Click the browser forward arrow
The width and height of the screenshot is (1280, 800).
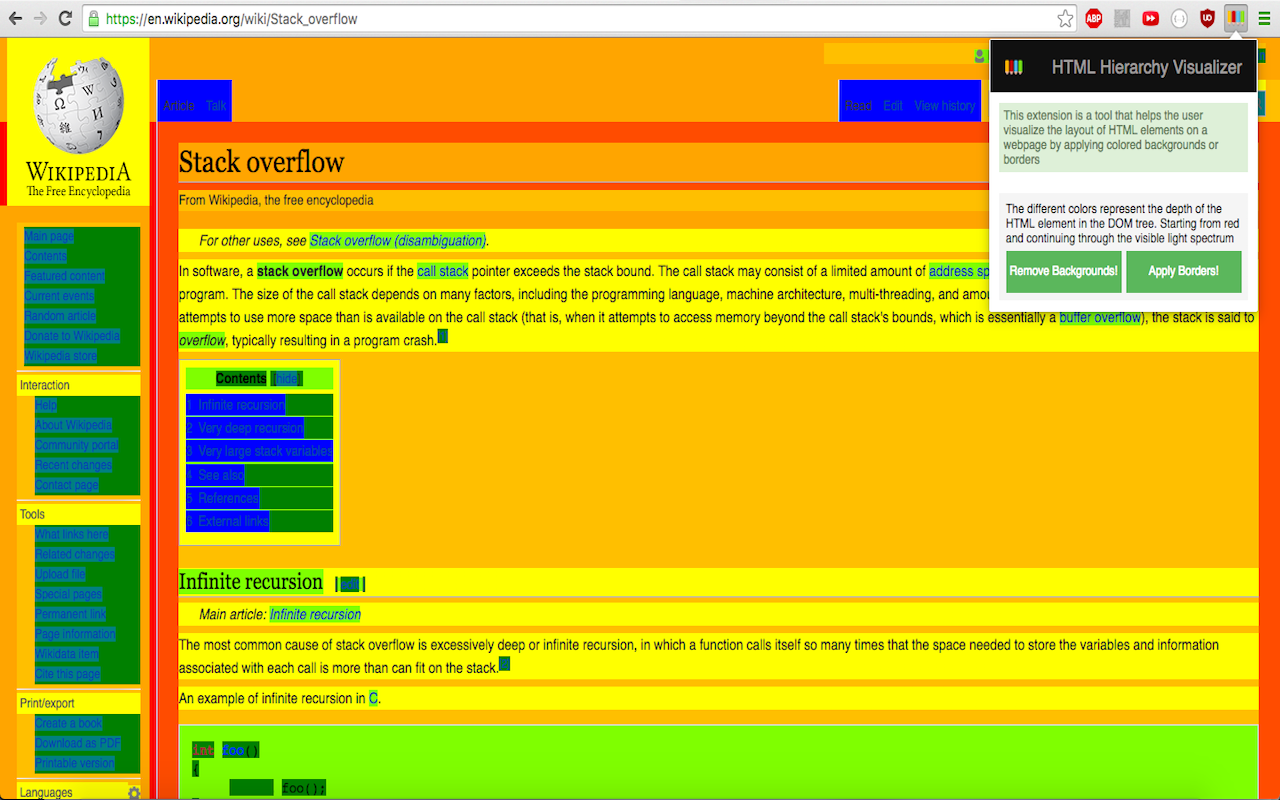pos(41,18)
